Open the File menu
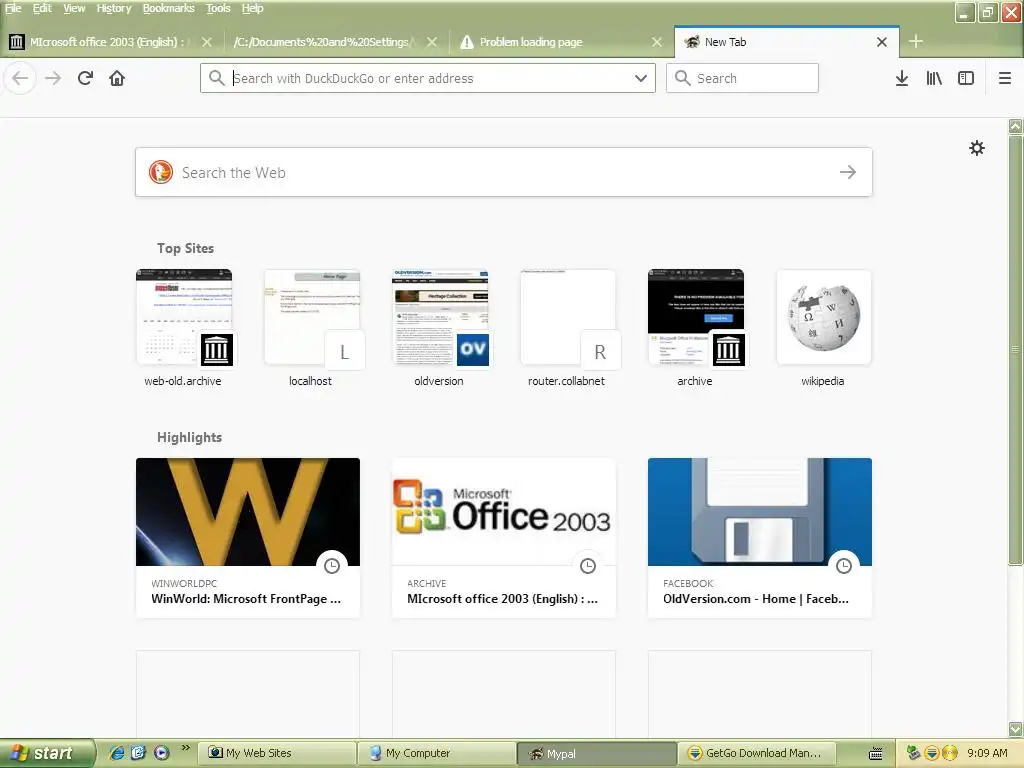The height and width of the screenshot is (768, 1024). (x=13, y=8)
